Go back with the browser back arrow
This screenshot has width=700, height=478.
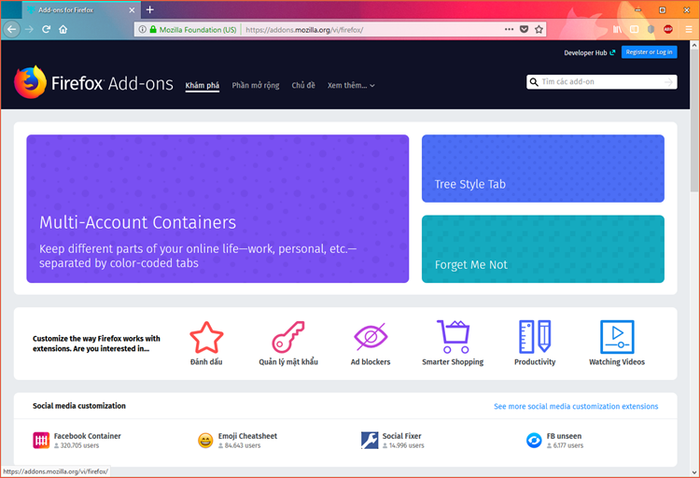click(12, 29)
